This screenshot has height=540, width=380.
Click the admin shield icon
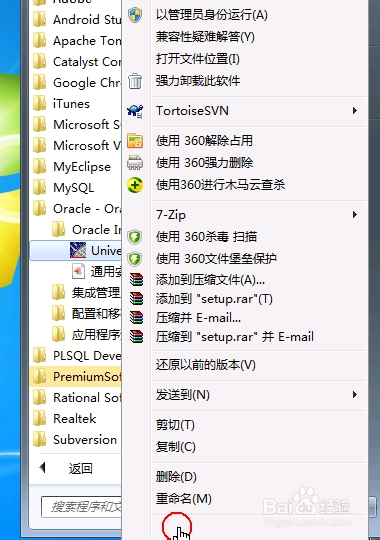tap(135, 15)
